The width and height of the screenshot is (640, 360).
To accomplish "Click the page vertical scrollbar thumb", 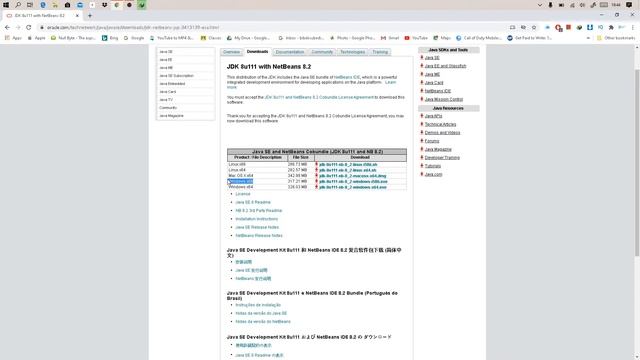I will 637,162.
